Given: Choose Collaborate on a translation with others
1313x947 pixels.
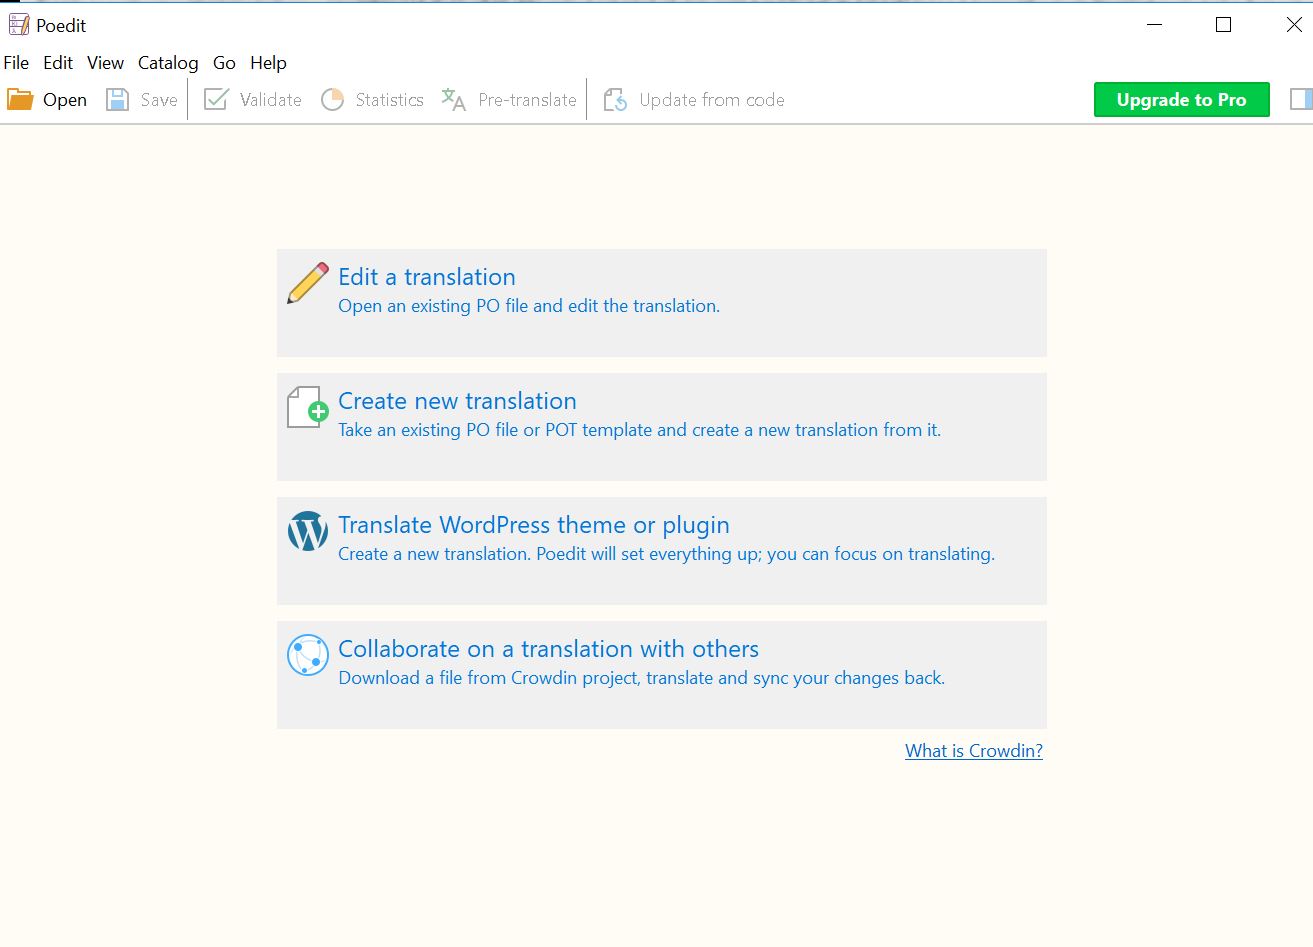Looking at the screenshot, I should 548,649.
